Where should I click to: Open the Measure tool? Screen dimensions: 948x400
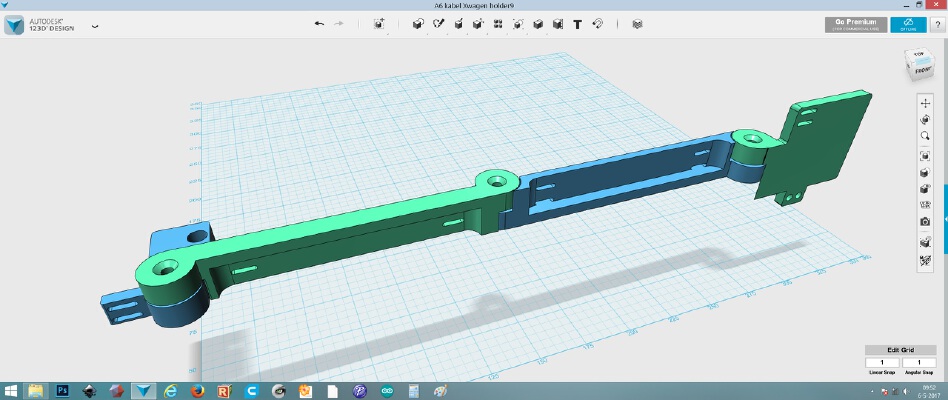tap(557, 24)
